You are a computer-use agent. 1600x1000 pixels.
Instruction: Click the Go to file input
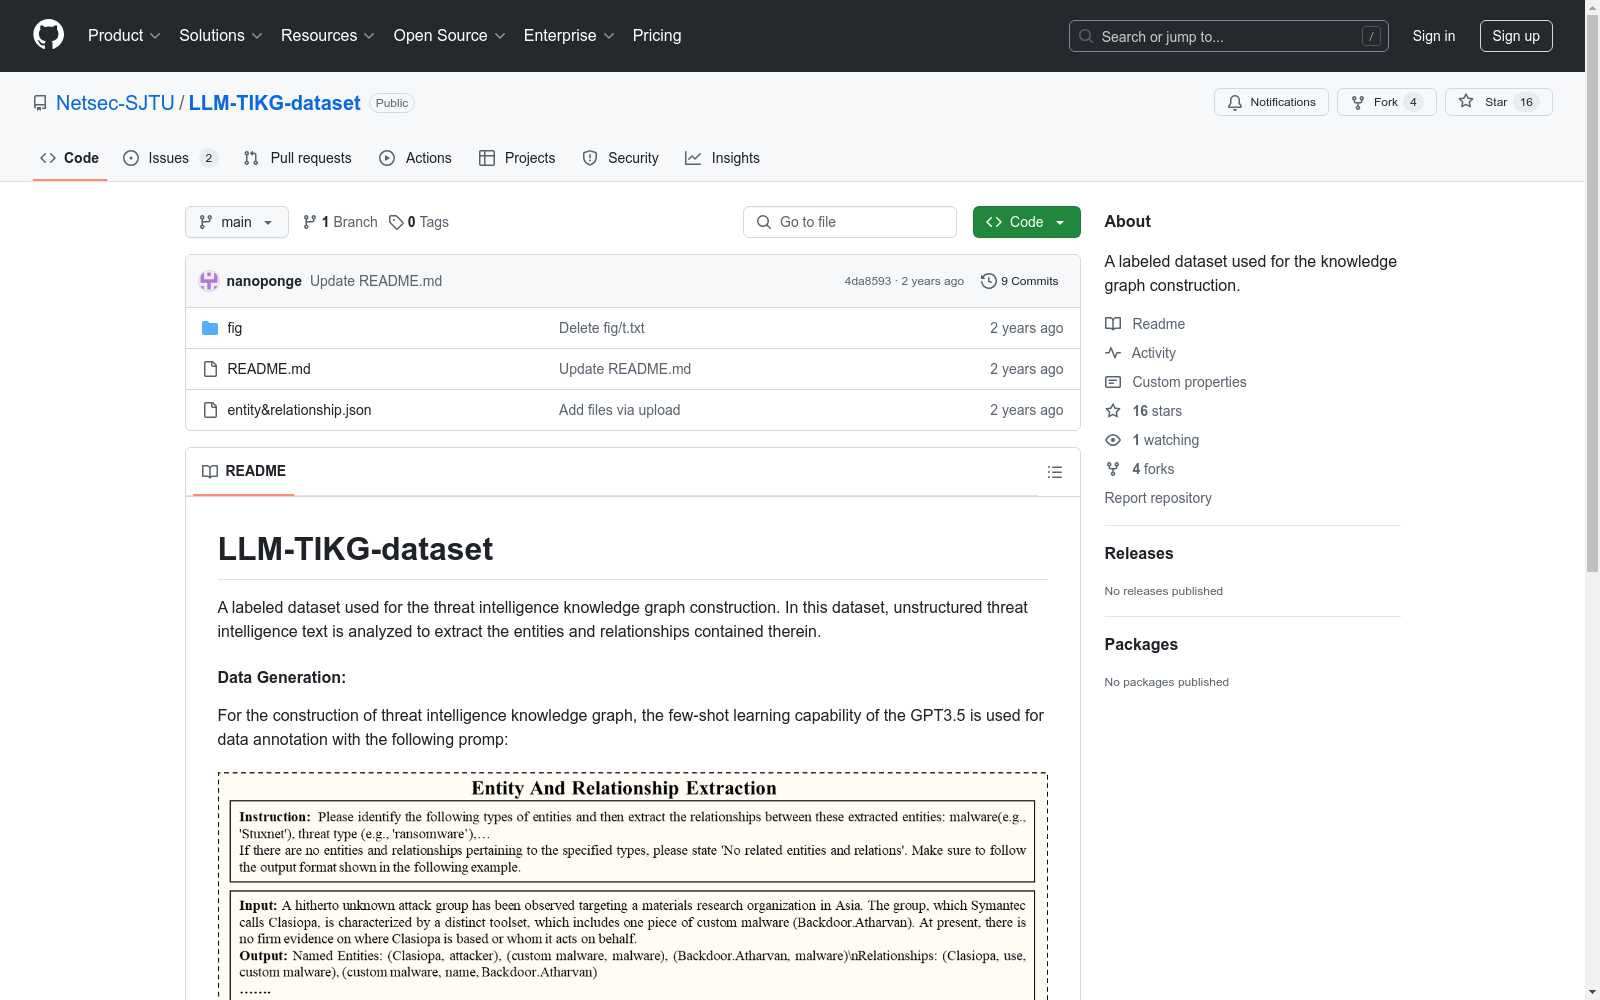coord(850,222)
